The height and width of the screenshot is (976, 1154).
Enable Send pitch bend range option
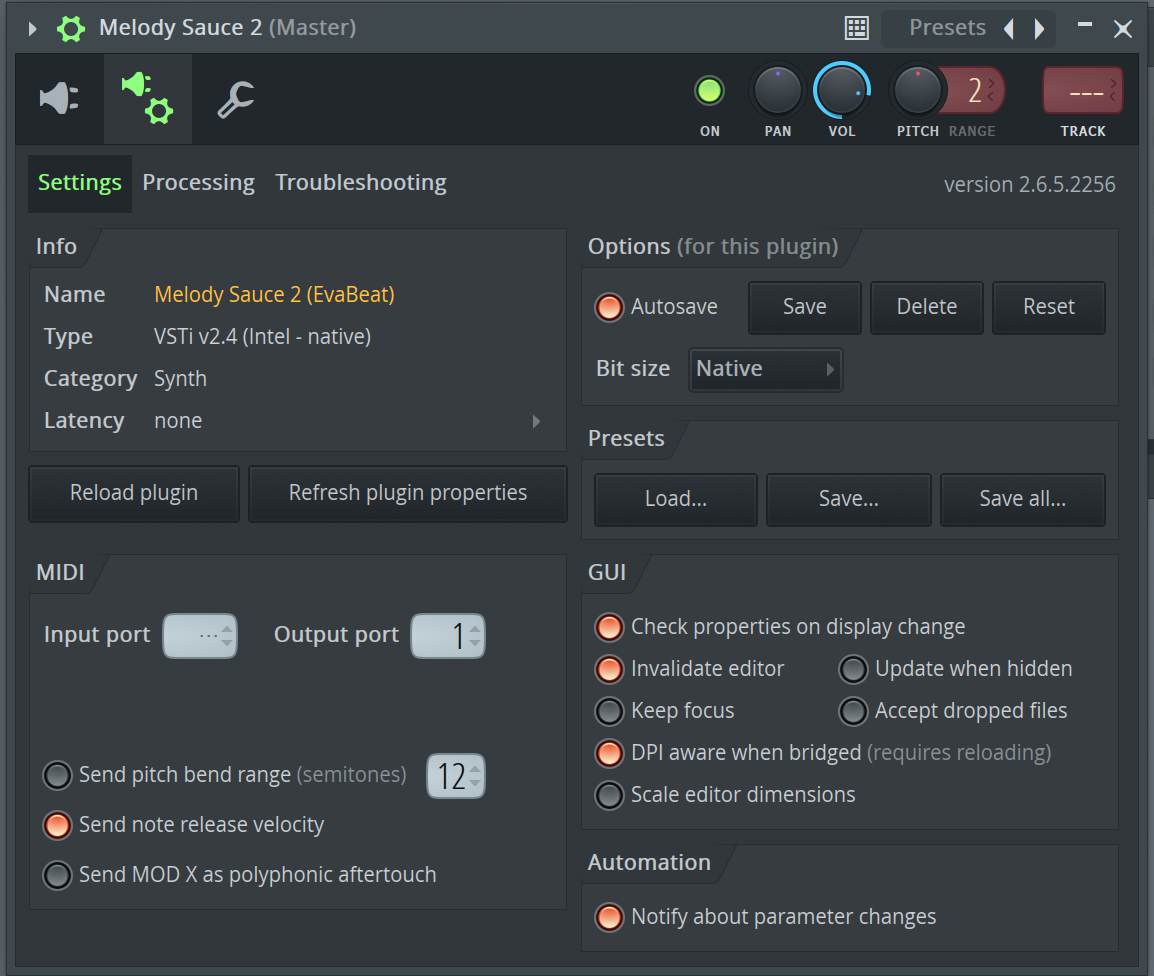[57, 775]
